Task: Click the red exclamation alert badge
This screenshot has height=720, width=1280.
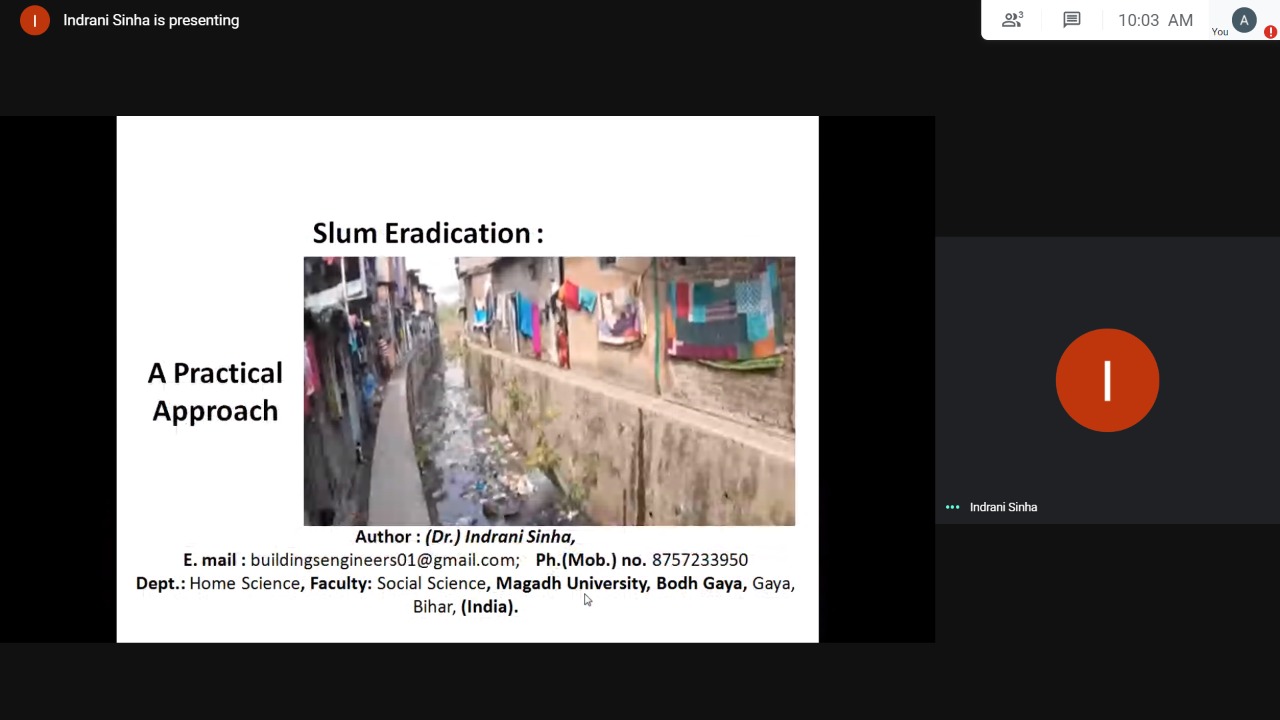Action: point(1270,32)
